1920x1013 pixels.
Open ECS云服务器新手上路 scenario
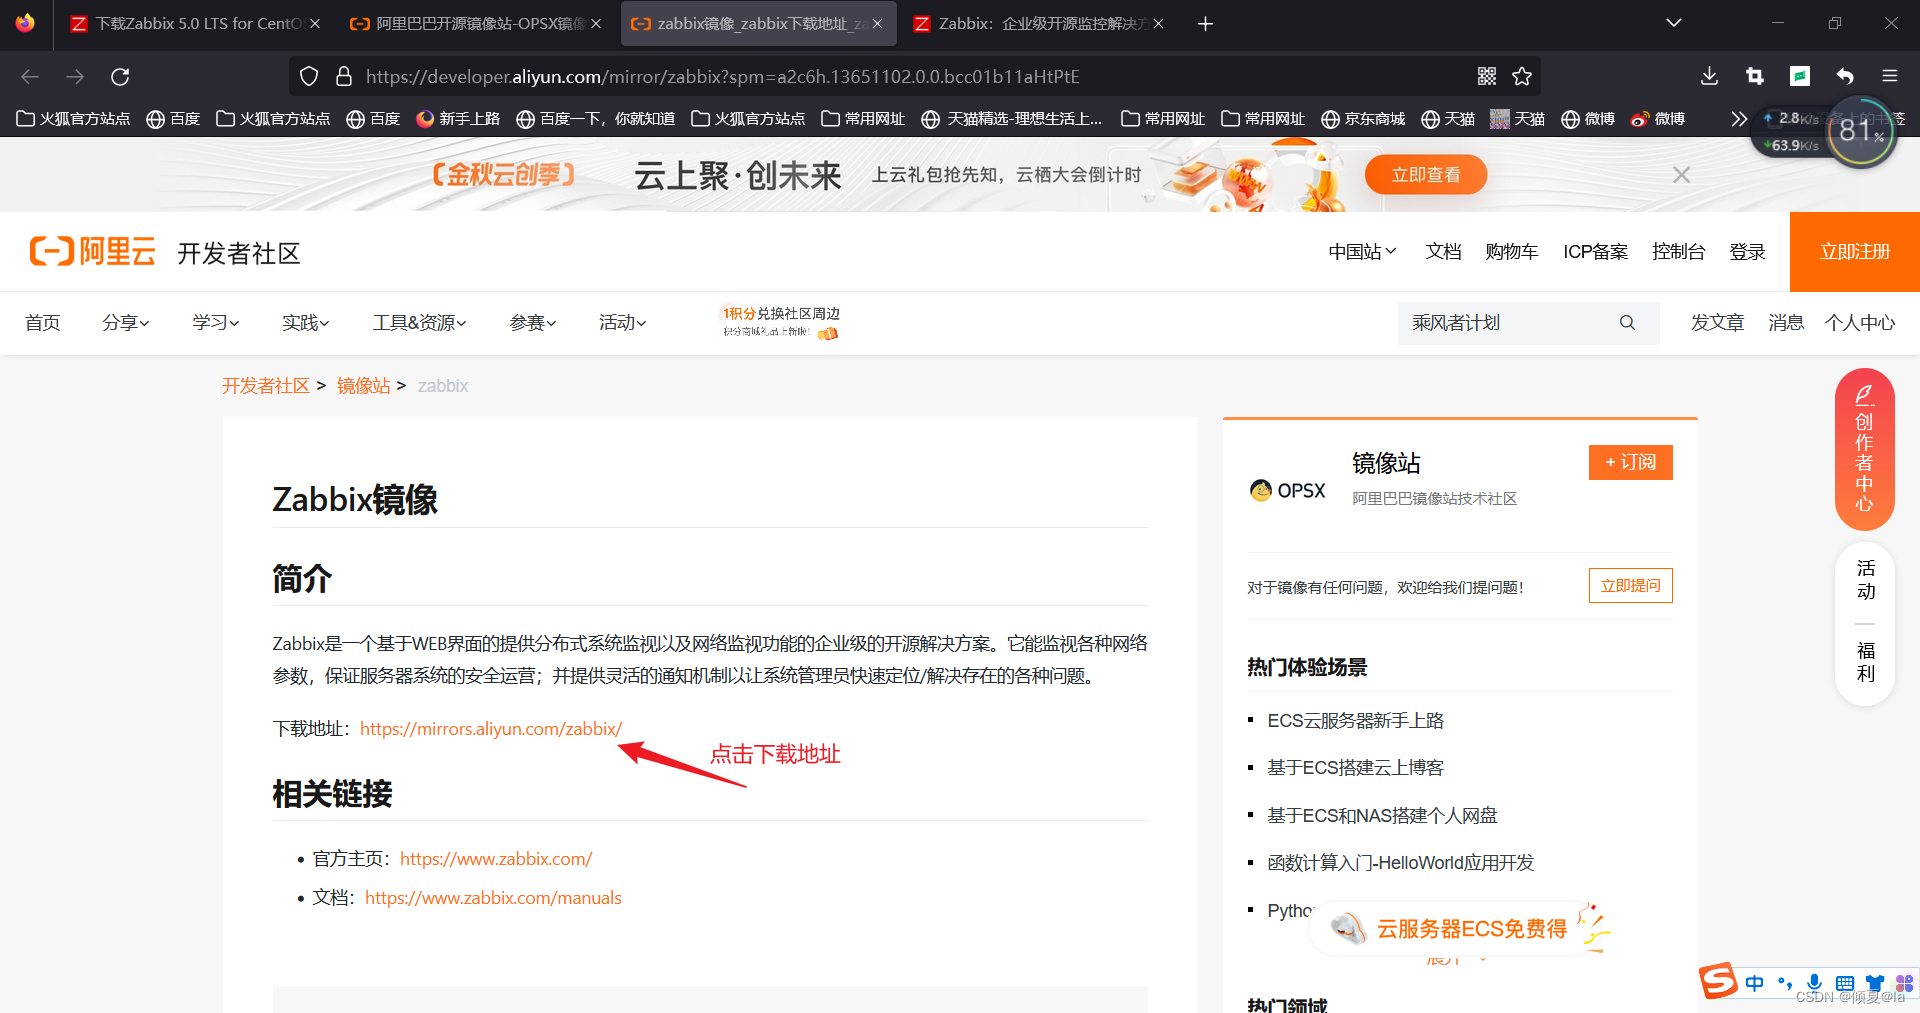pyautogui.click(x=1355, y=721)
